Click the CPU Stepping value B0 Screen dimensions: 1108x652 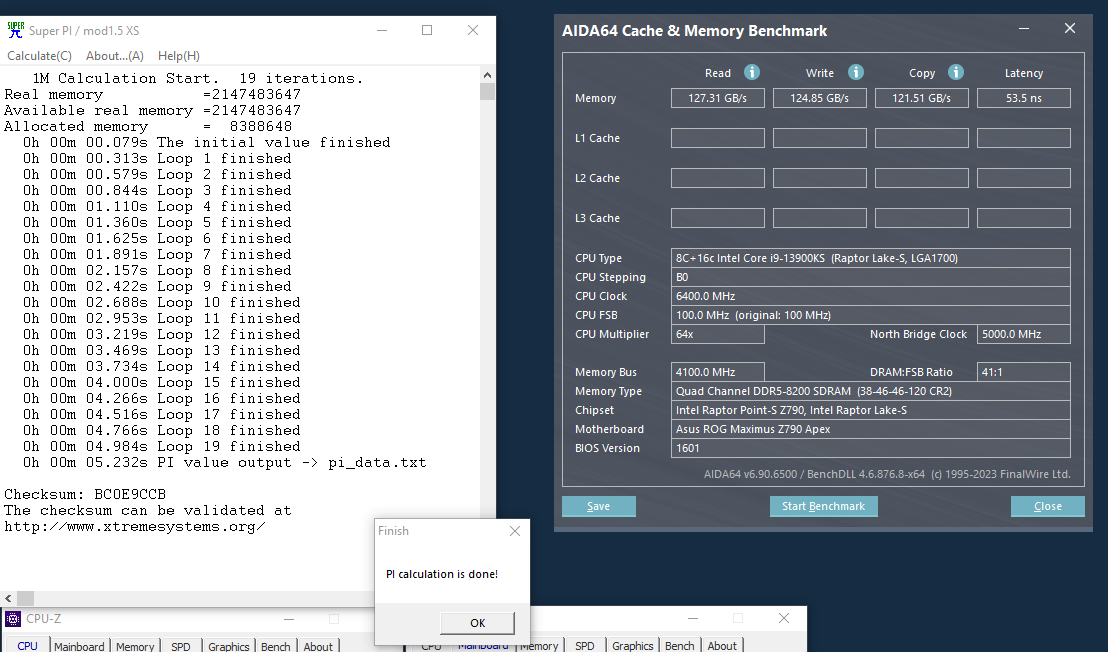click(871, 277)
